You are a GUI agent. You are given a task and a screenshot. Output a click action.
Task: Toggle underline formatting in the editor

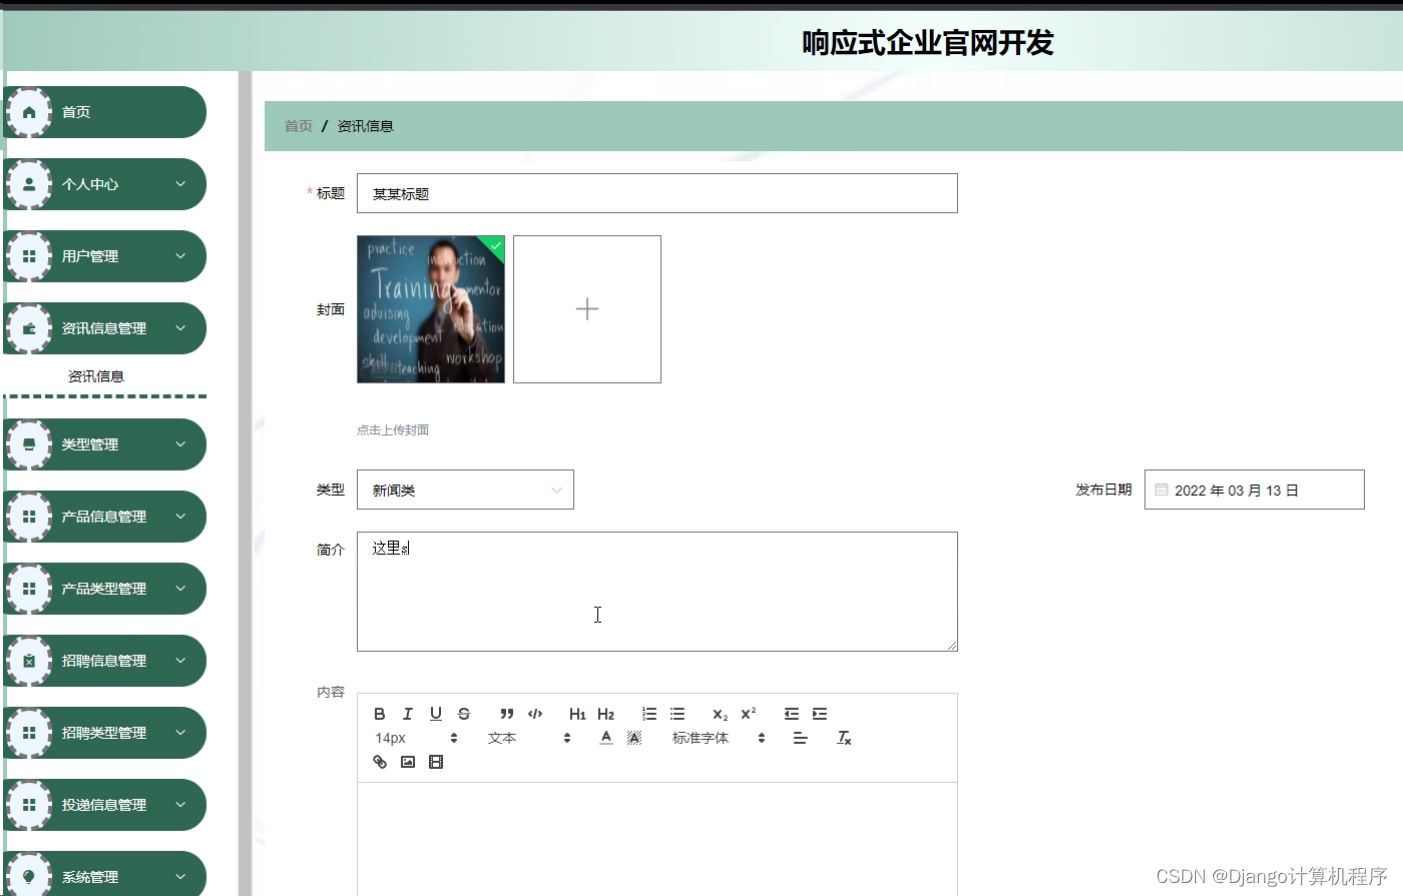434,713
